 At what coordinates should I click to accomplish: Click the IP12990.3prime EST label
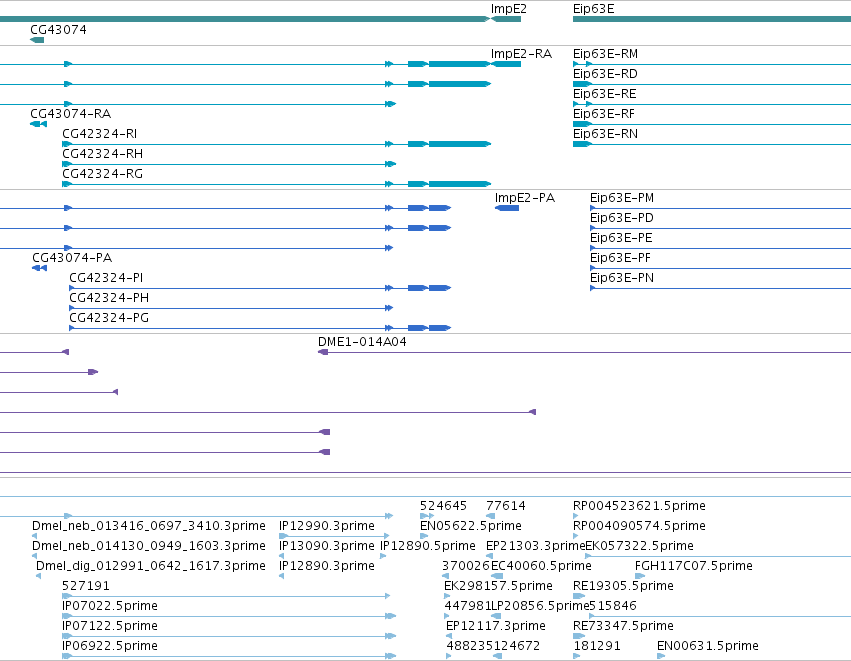coord(327,526)
